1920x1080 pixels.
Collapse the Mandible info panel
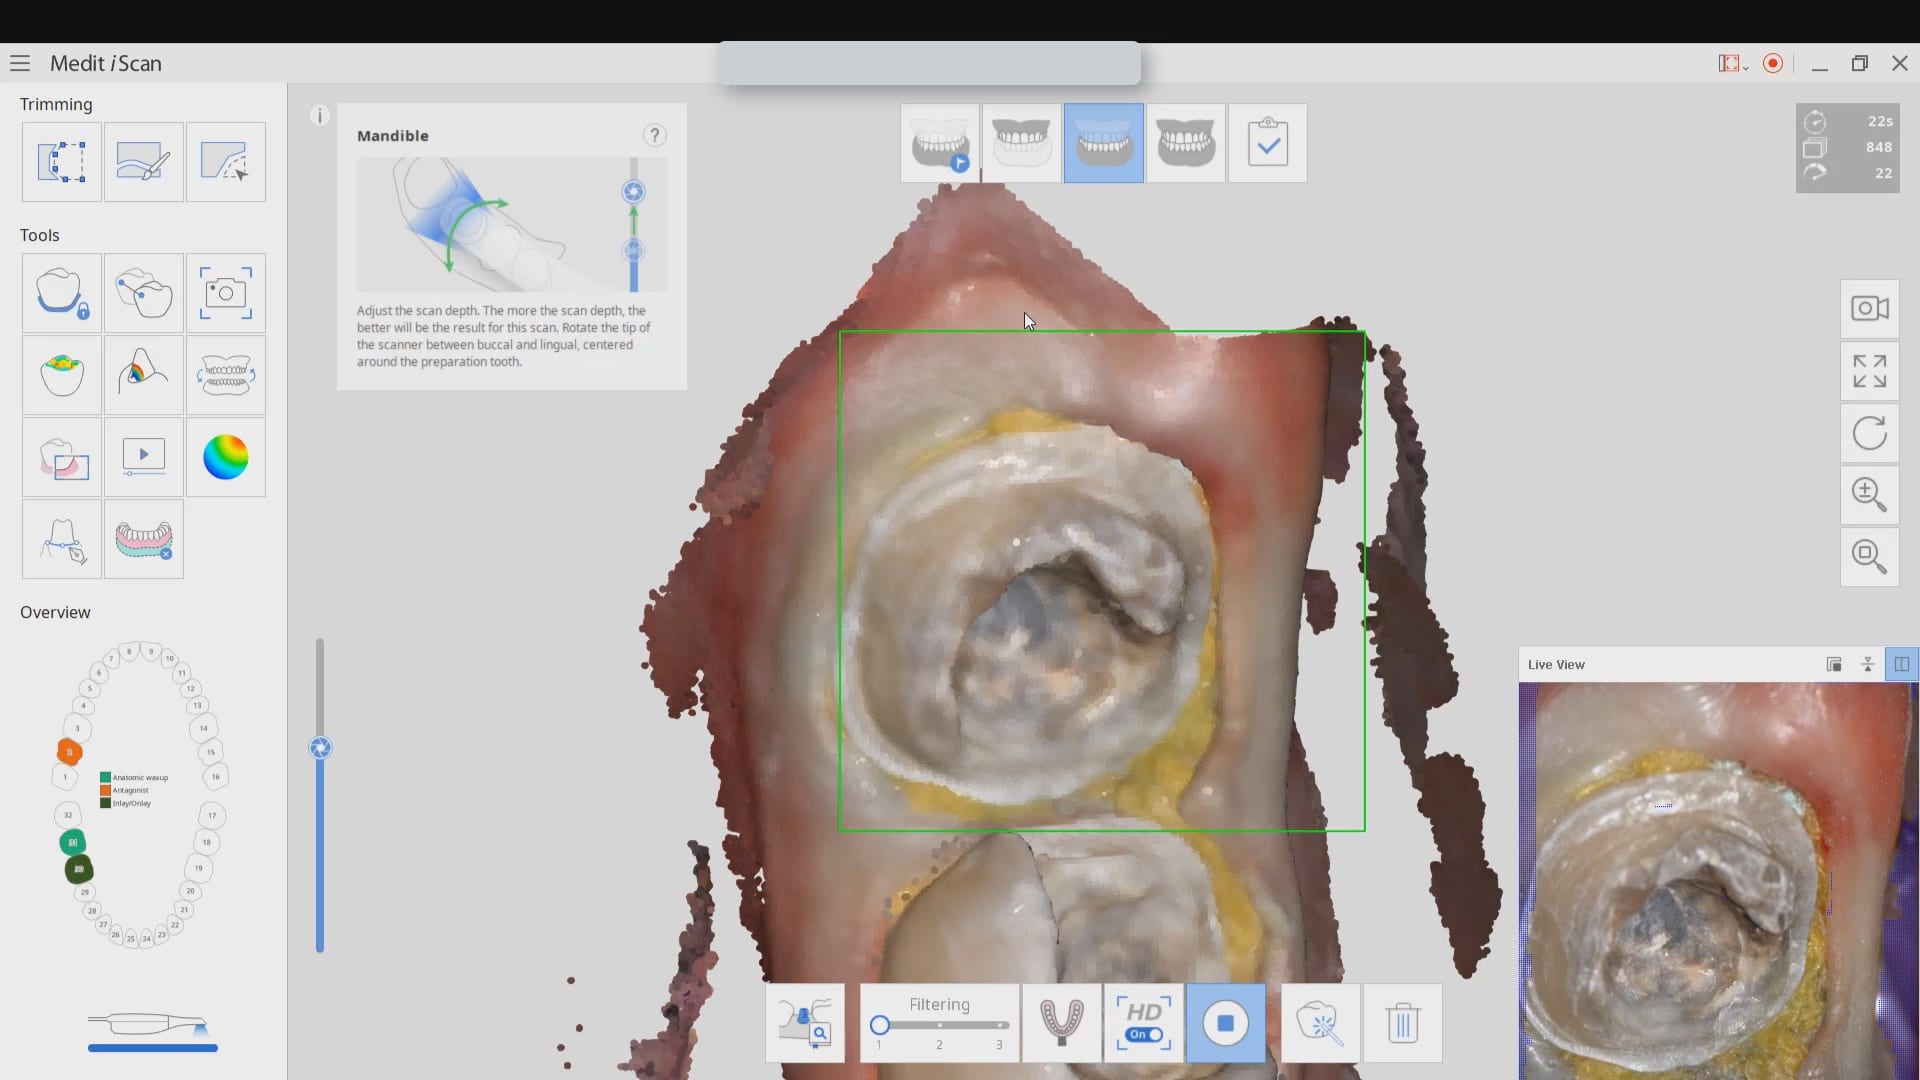click(320, 116)
